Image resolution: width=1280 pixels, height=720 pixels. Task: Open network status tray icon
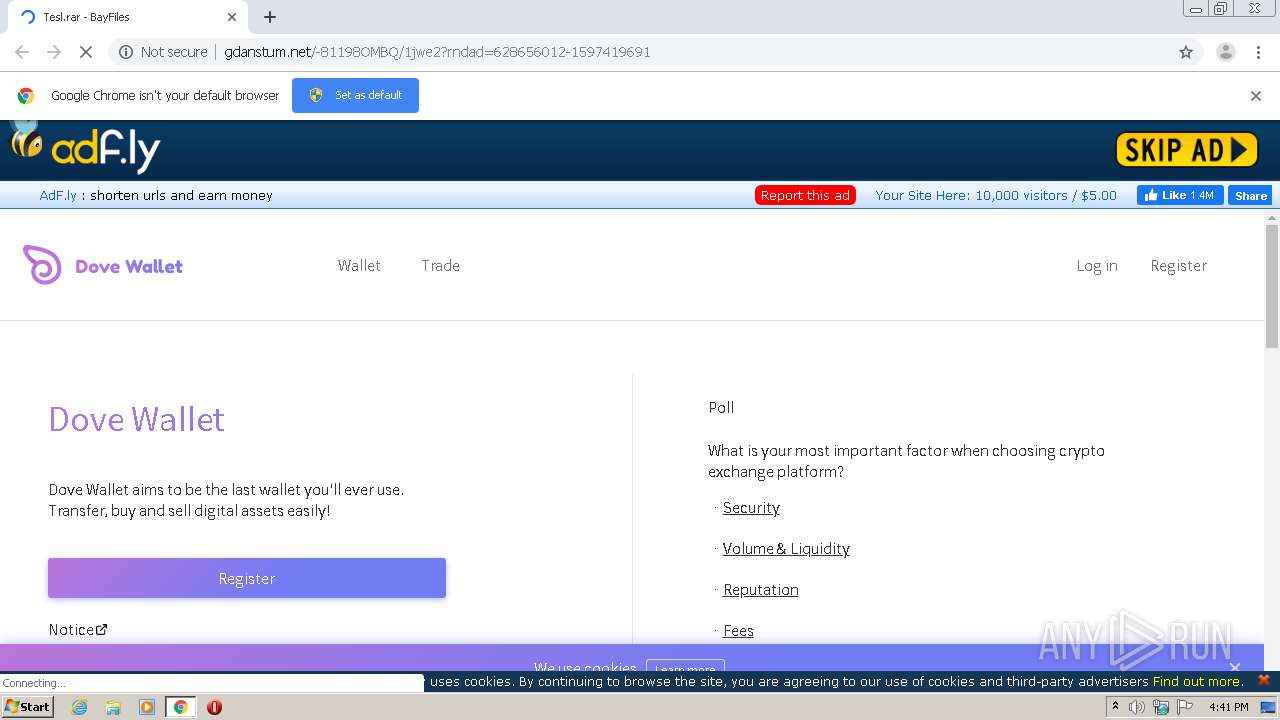1161,707
